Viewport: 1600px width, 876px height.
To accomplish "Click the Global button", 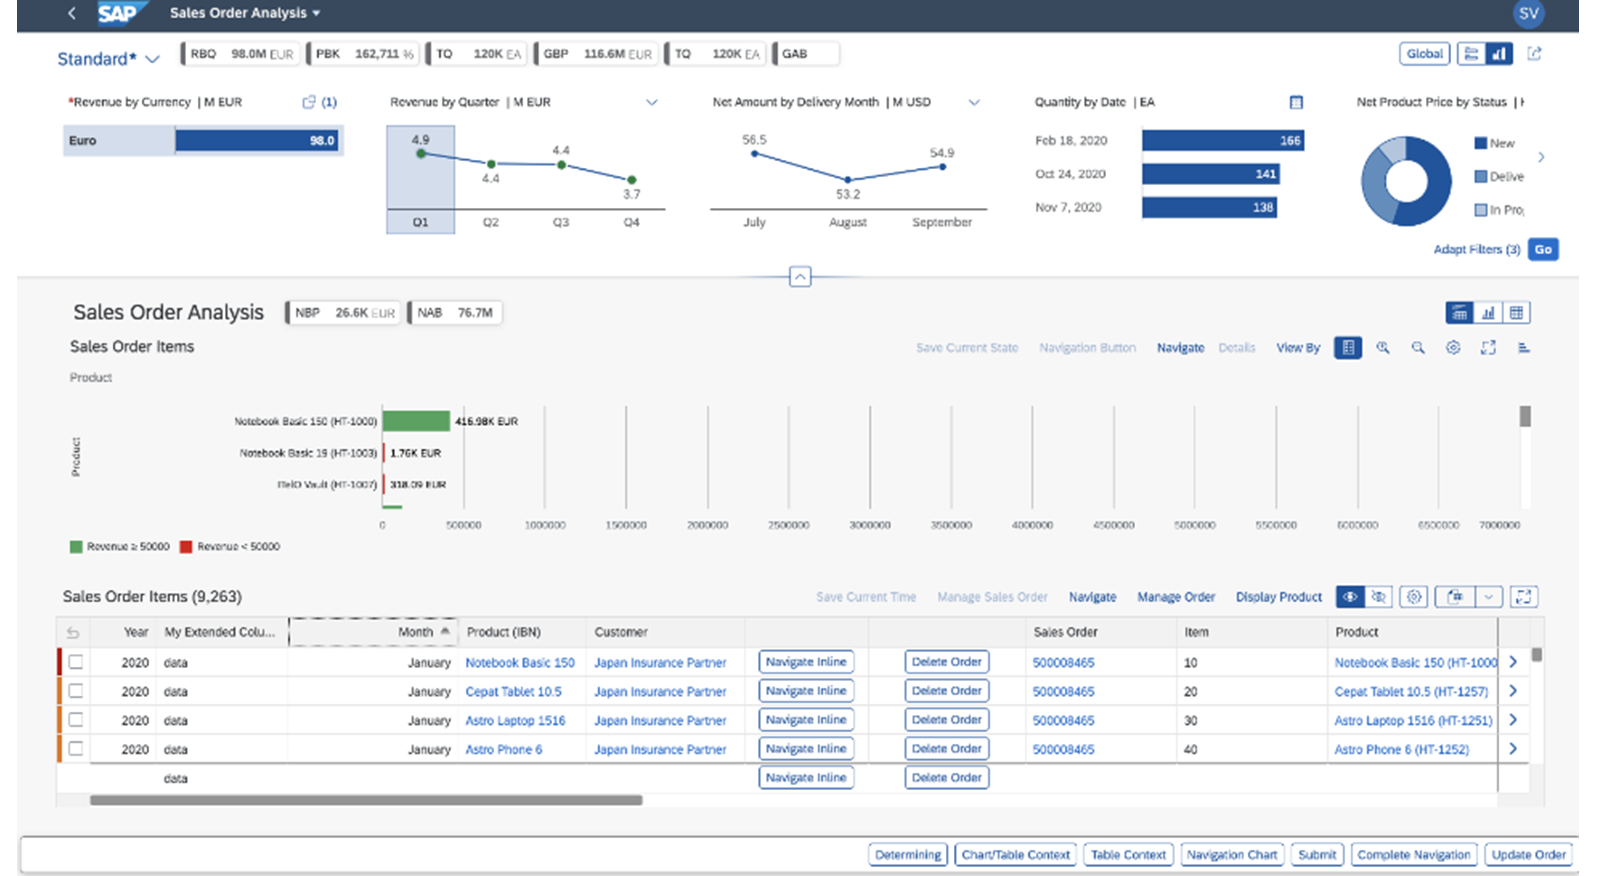I will point(1425,54).
